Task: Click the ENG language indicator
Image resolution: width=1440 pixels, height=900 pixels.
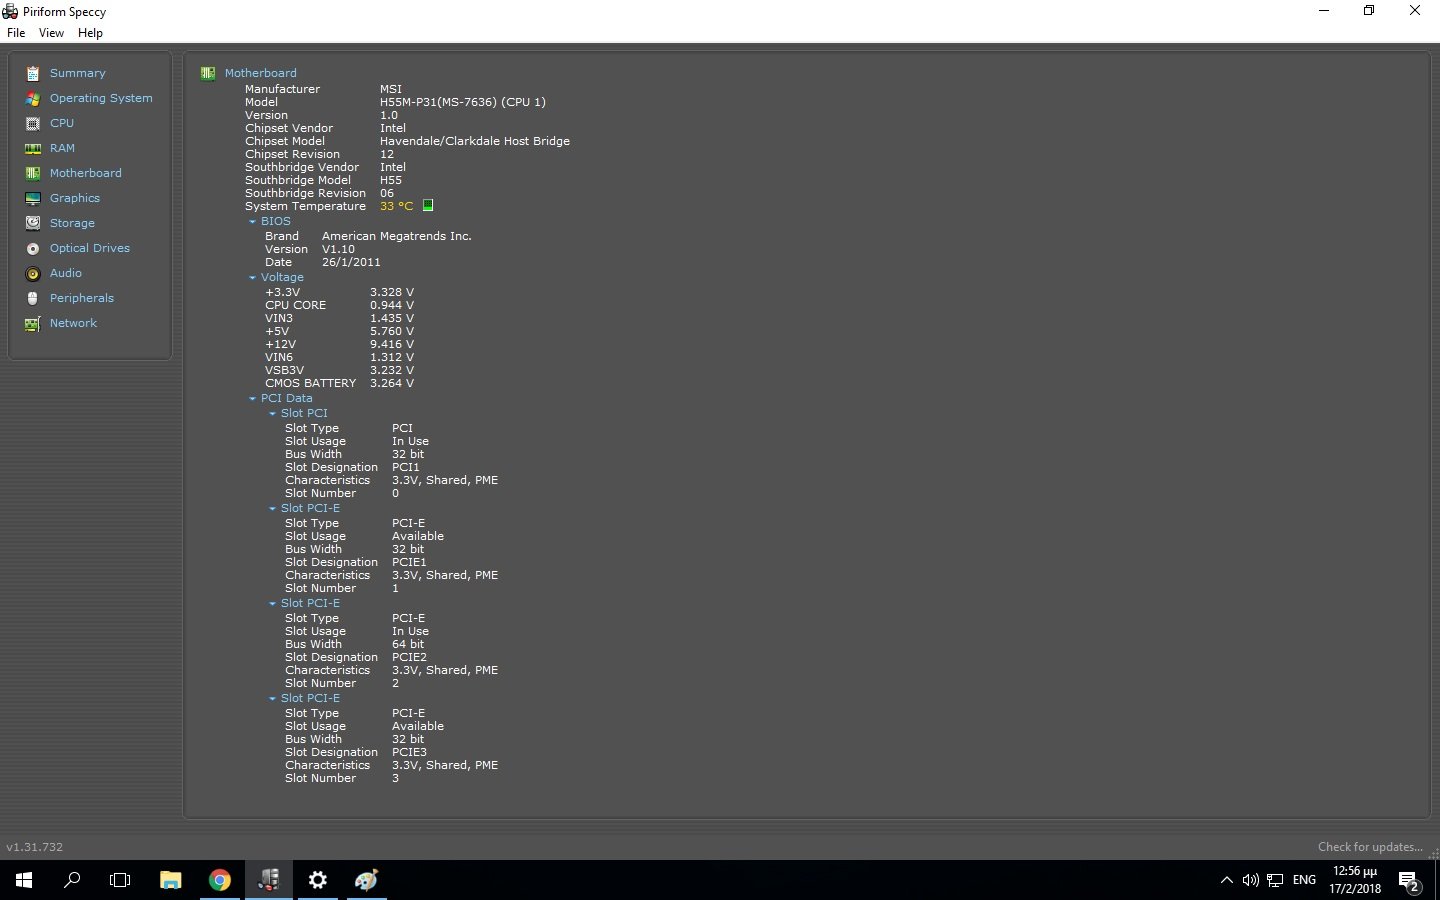Action: point(1304,880)
